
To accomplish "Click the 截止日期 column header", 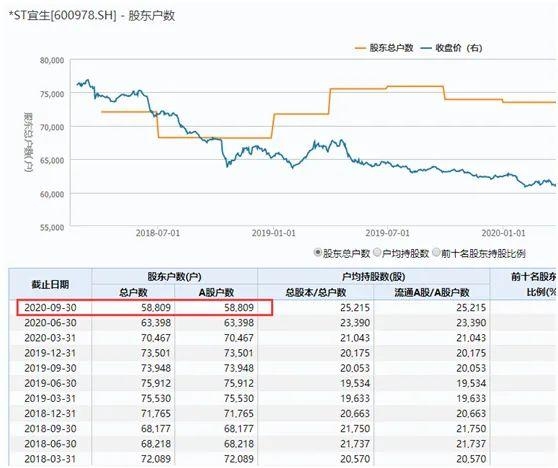I will coord(50,284).
